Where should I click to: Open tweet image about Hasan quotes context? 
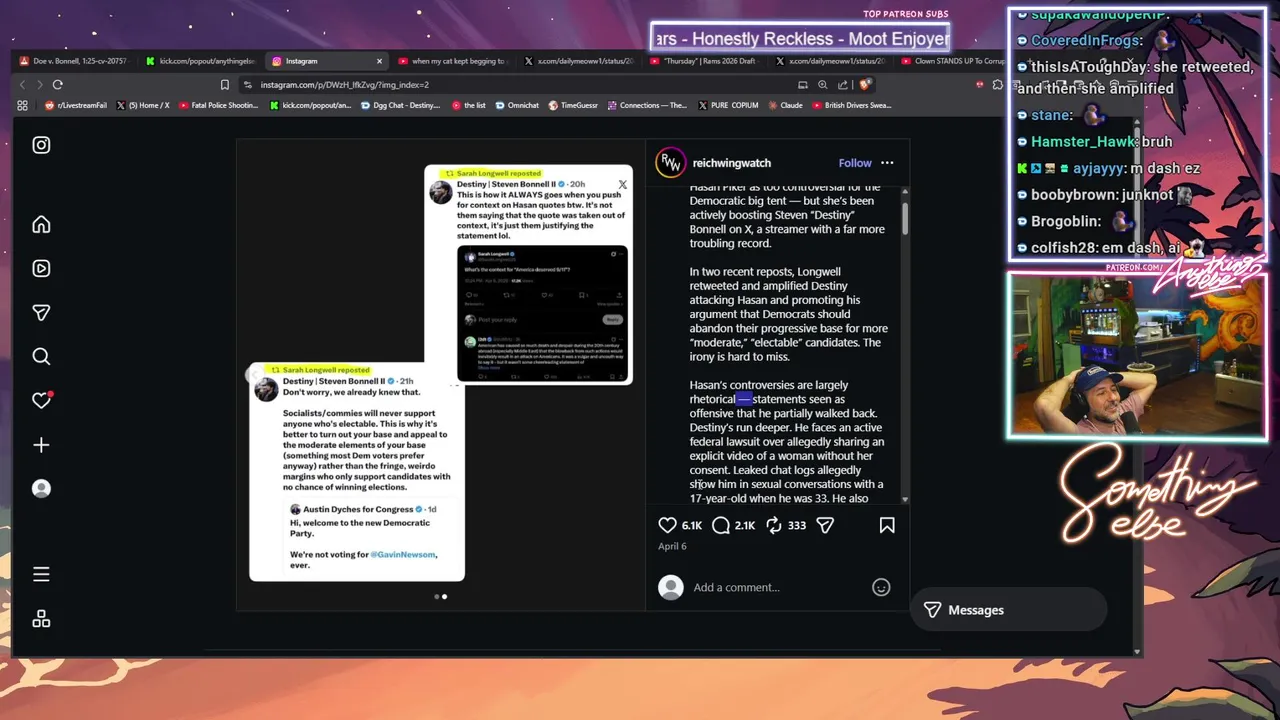pos(529,275)
